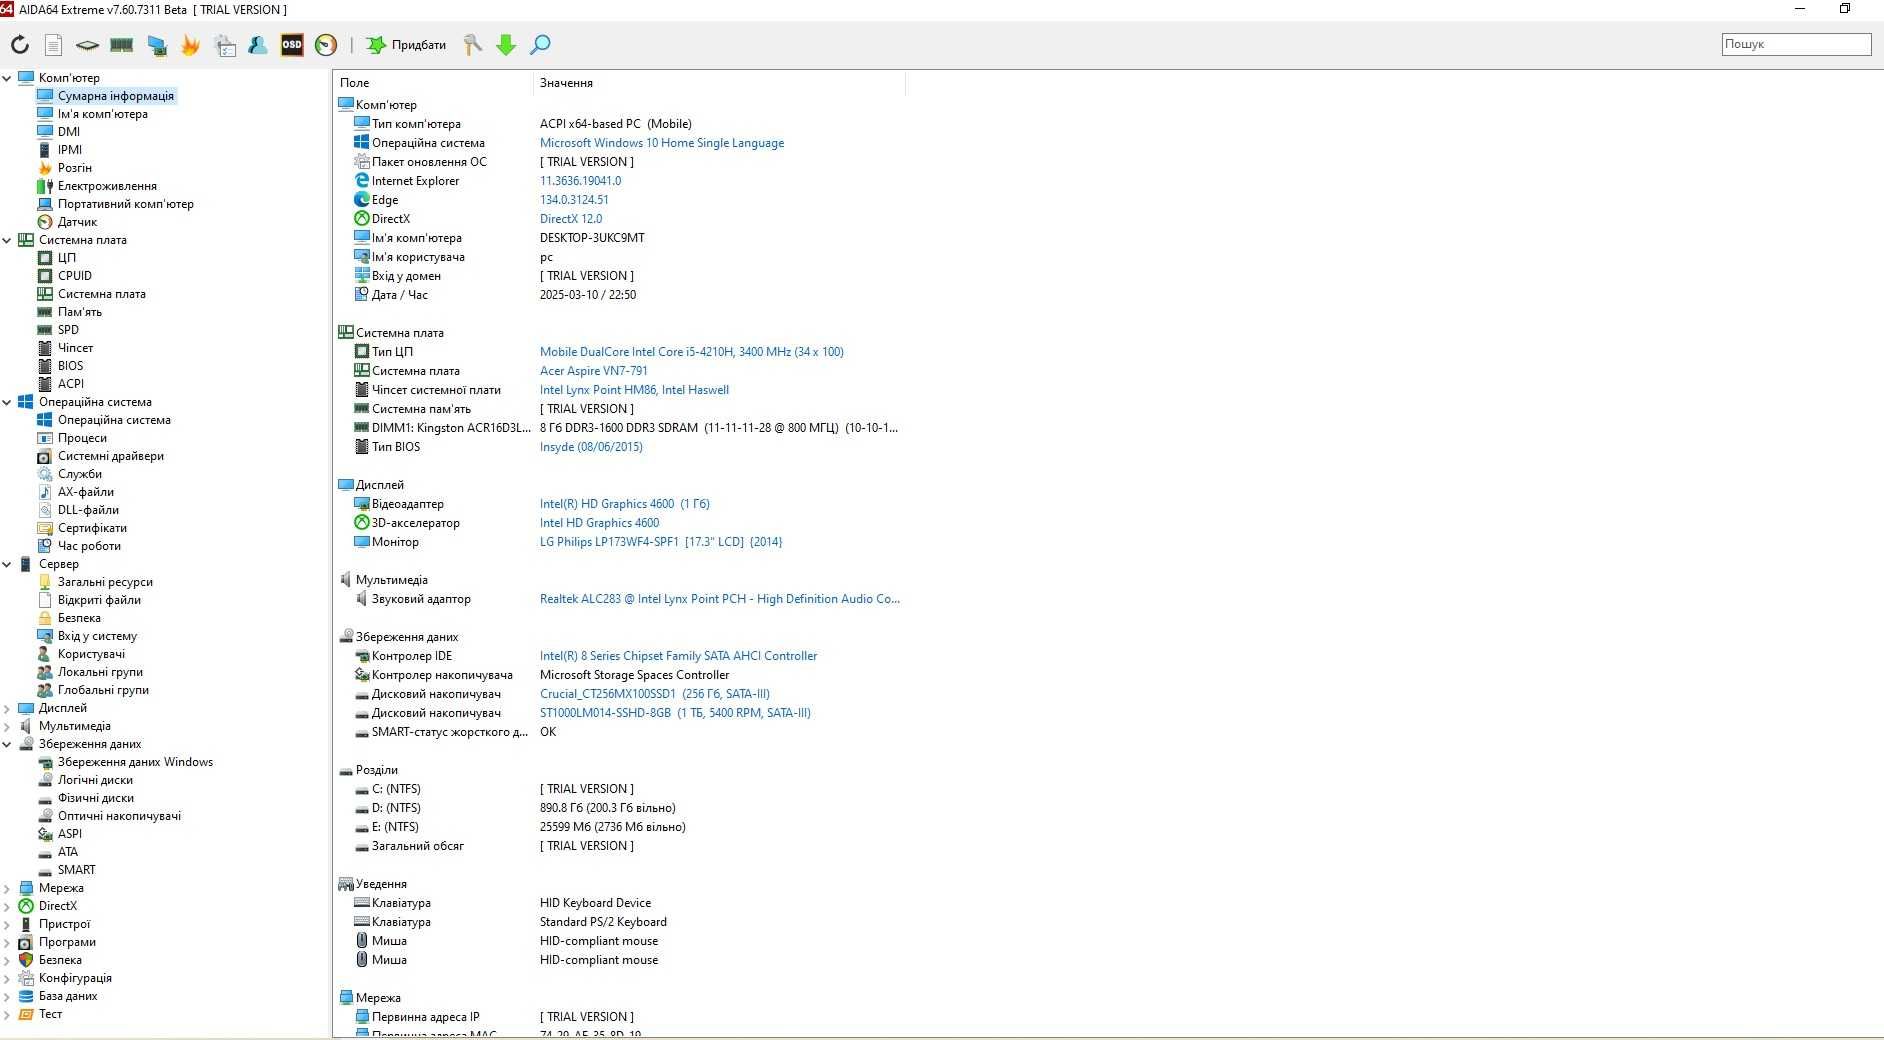This screenshot has width=1884, height=1040.
Task: Open the Crucial_CT256MX100SSD1 link
Action: coord(655,694)
